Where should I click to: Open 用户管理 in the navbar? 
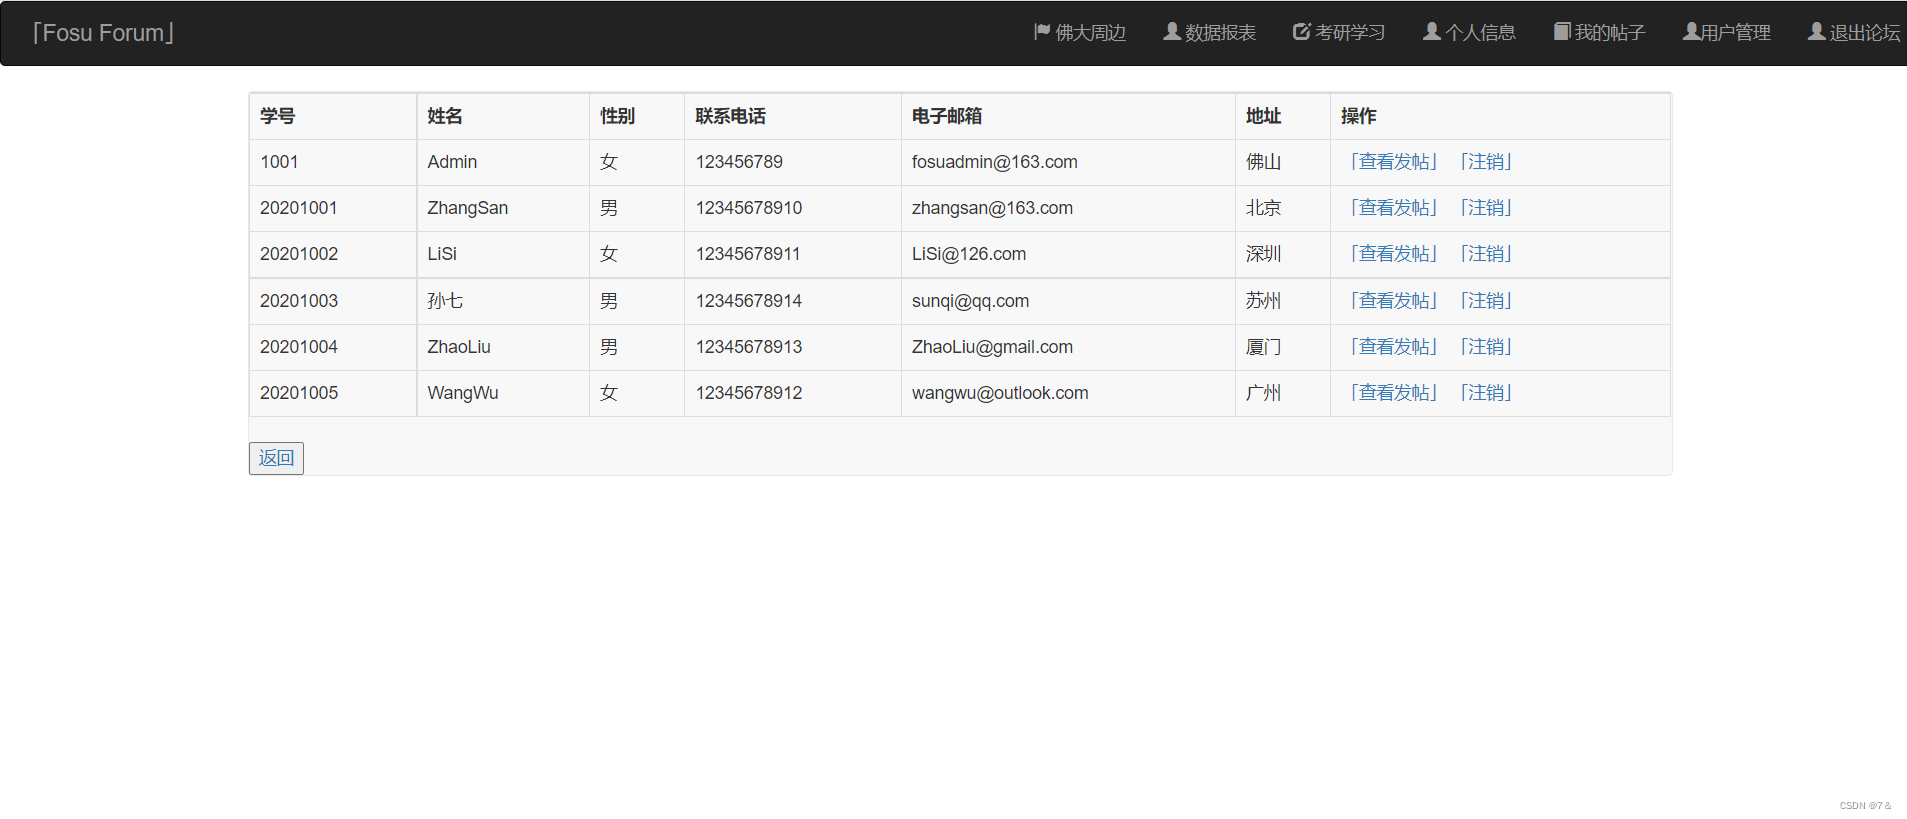tap(1727, 33)
